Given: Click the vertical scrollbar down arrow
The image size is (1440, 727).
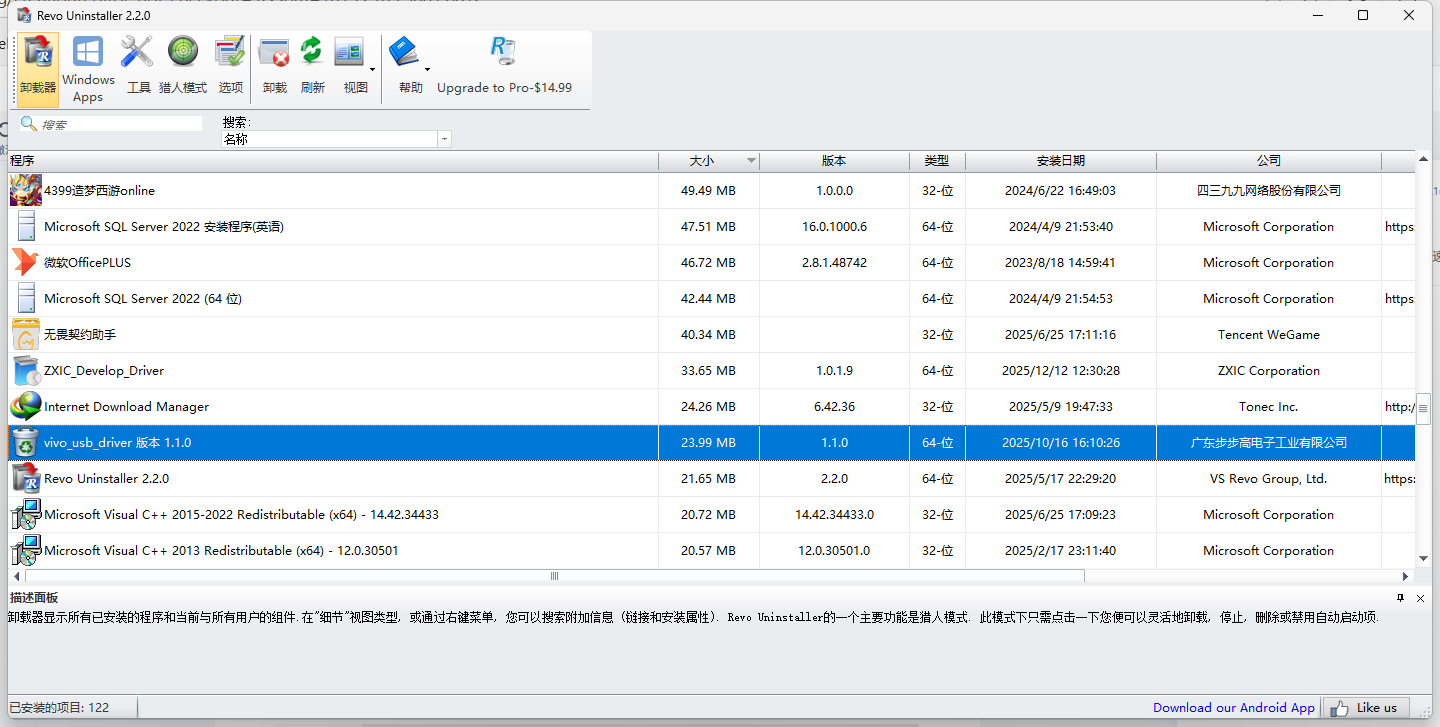Looking at the screenshot, I should [1423, 559].
